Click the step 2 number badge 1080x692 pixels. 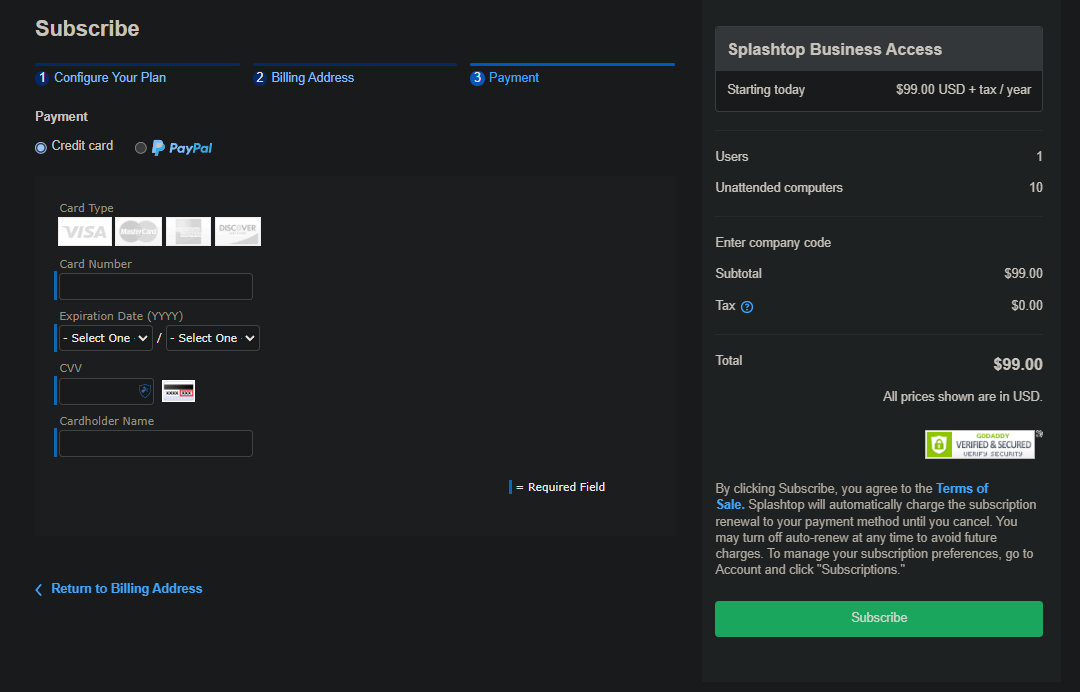click(260, 78)
